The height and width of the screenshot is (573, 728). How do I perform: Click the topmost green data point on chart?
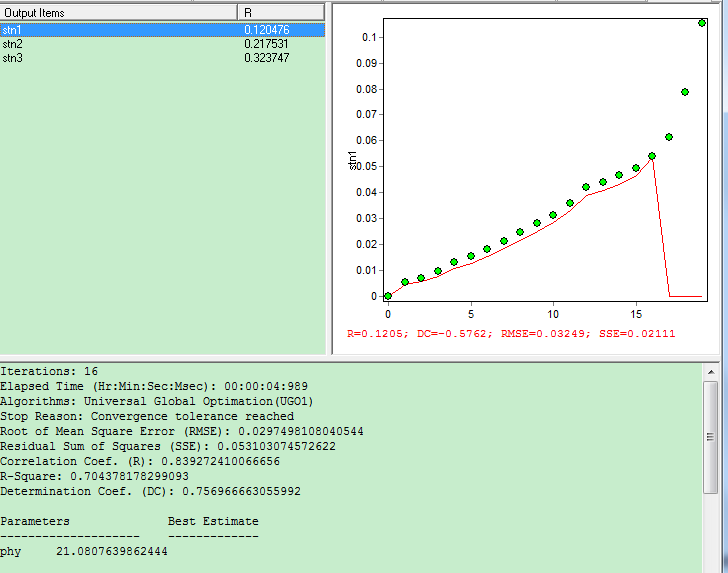(x=702, y=23)
